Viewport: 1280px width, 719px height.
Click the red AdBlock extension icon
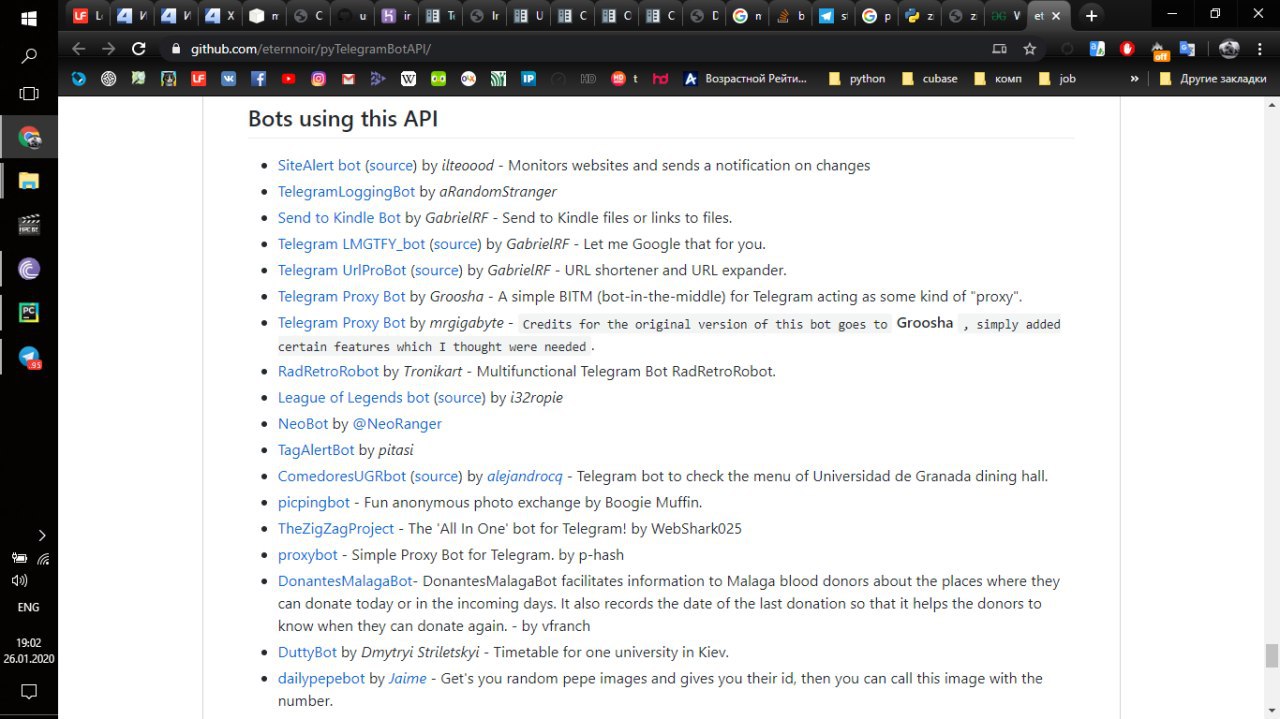[x=1127, y=48]
